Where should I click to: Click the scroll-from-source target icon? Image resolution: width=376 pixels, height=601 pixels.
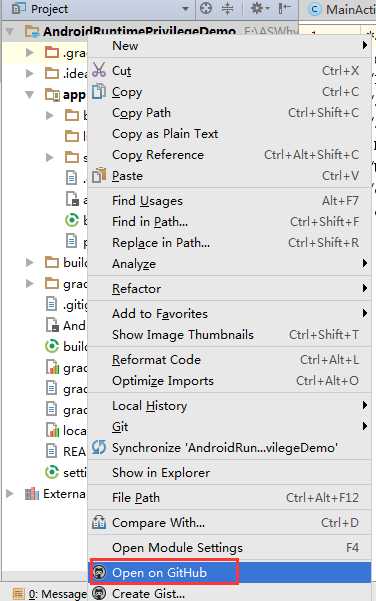click(206, 8)
